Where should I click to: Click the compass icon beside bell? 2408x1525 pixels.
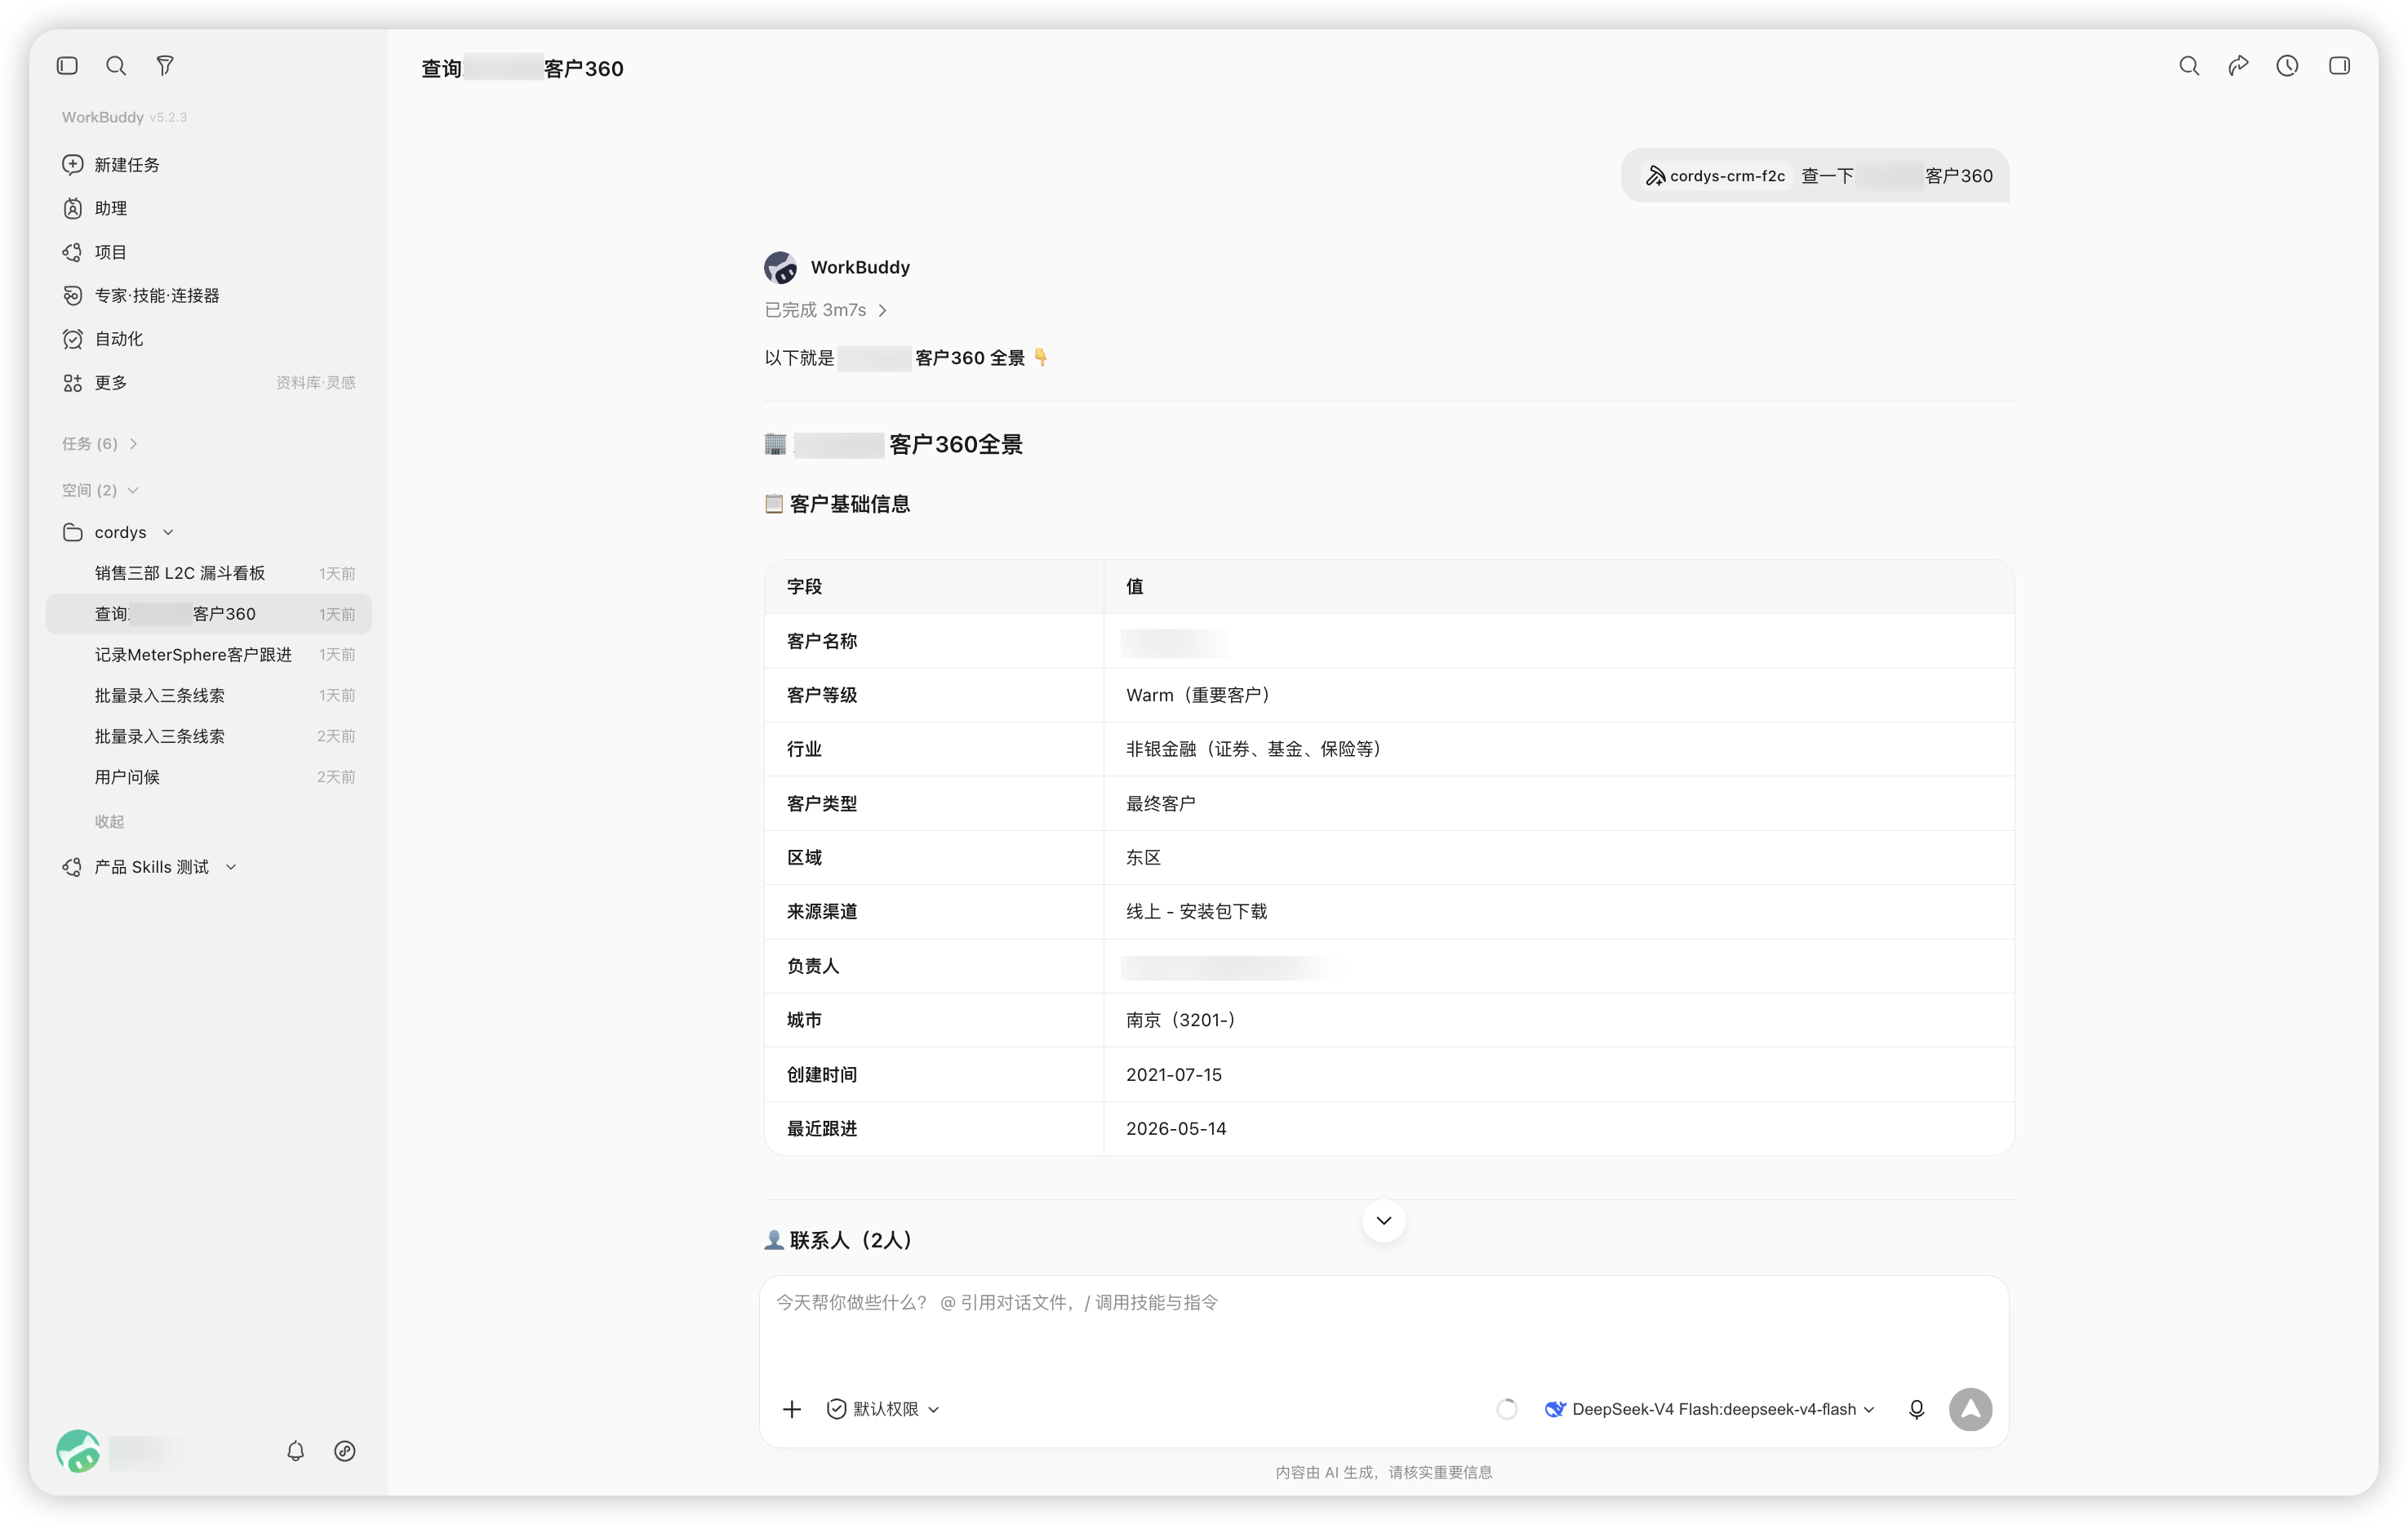click(345, 1451)
